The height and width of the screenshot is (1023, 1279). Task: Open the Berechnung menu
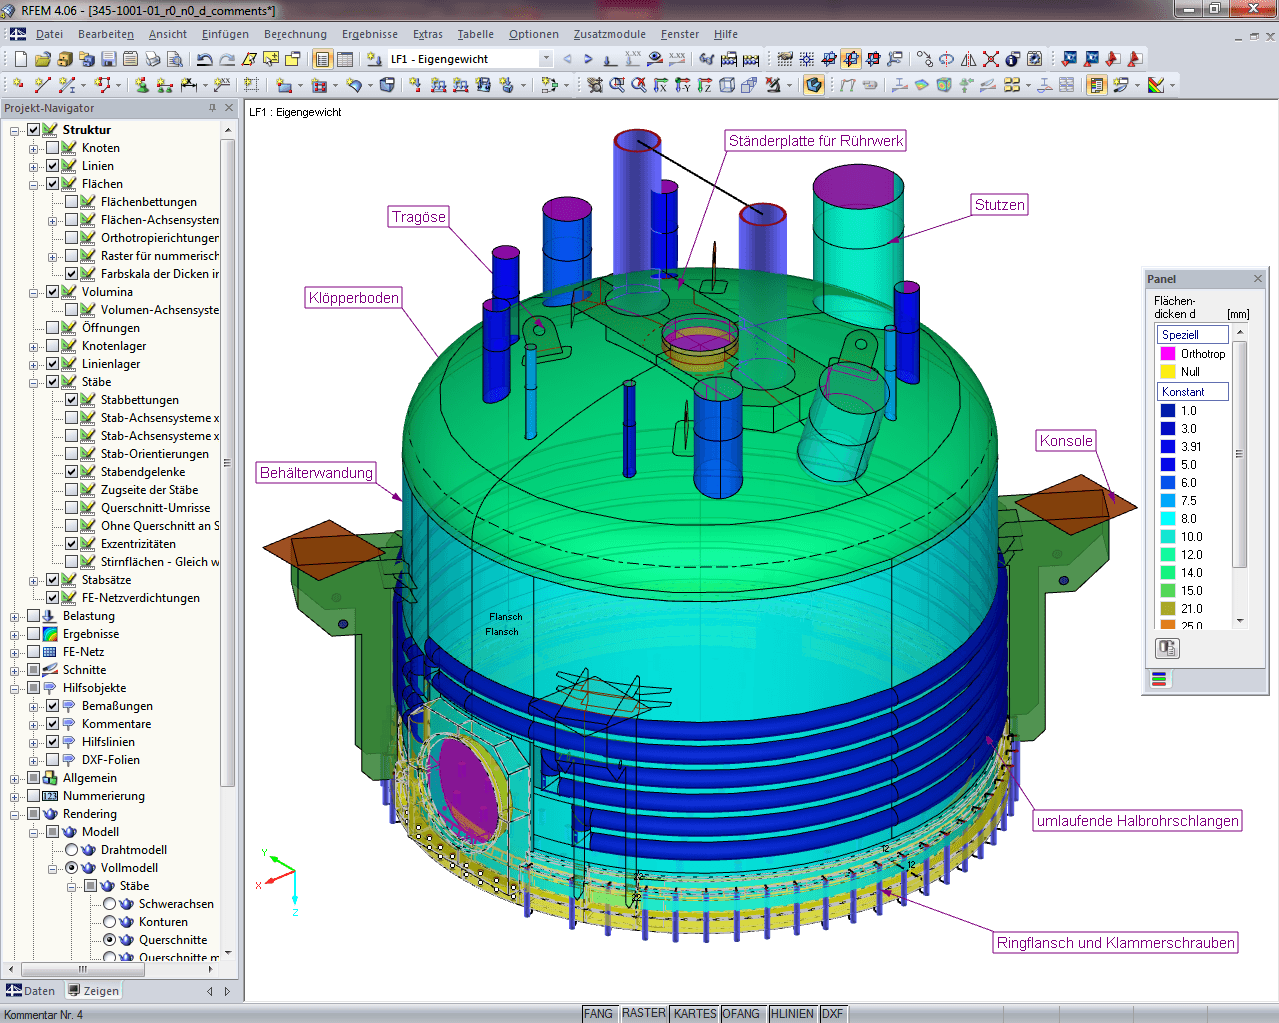point(295,33)
